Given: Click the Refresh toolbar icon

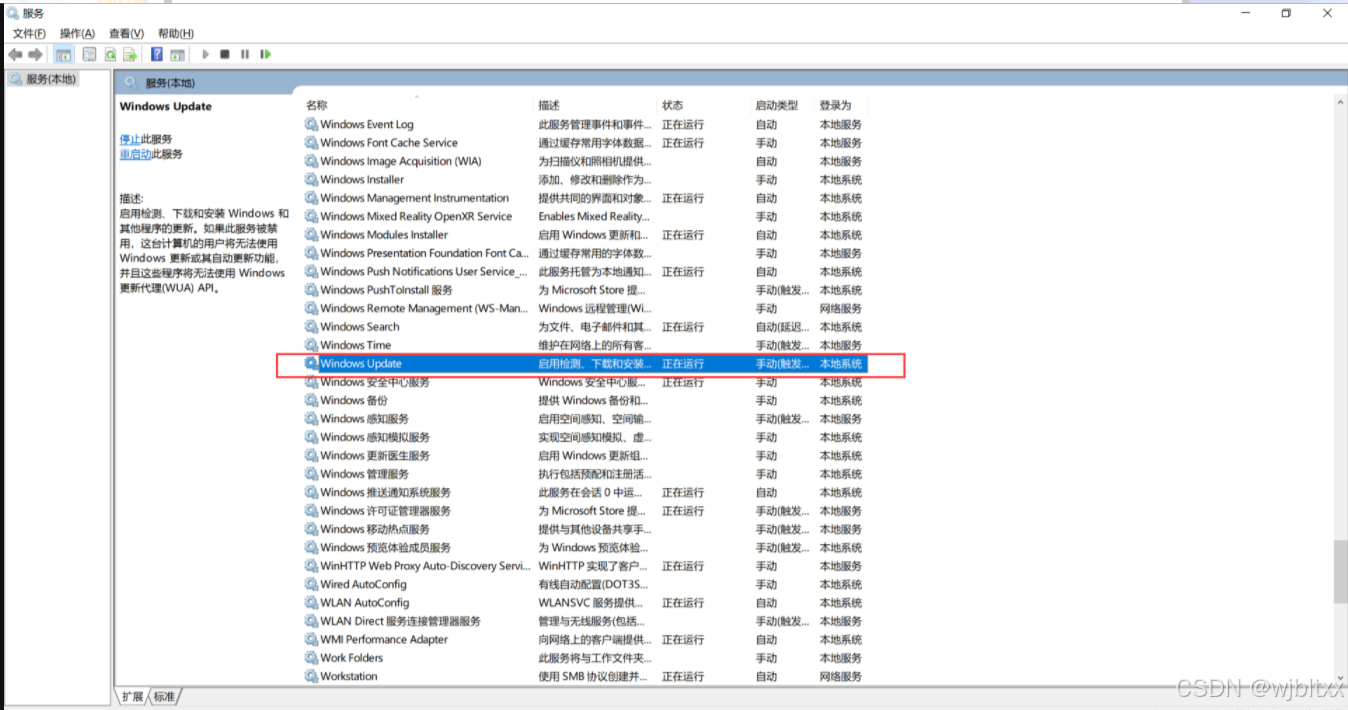Looking at the screenshot, I should 110,54.
